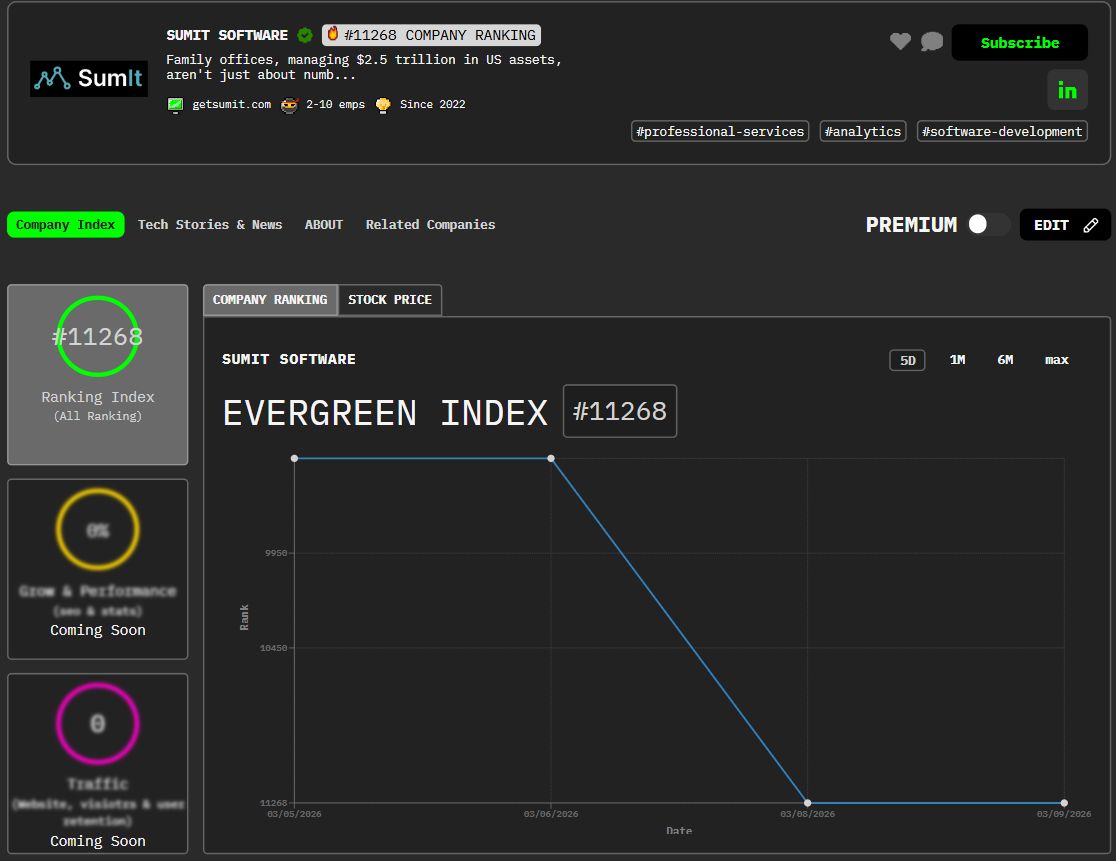Select the 6M time range

coord(1005,360)
